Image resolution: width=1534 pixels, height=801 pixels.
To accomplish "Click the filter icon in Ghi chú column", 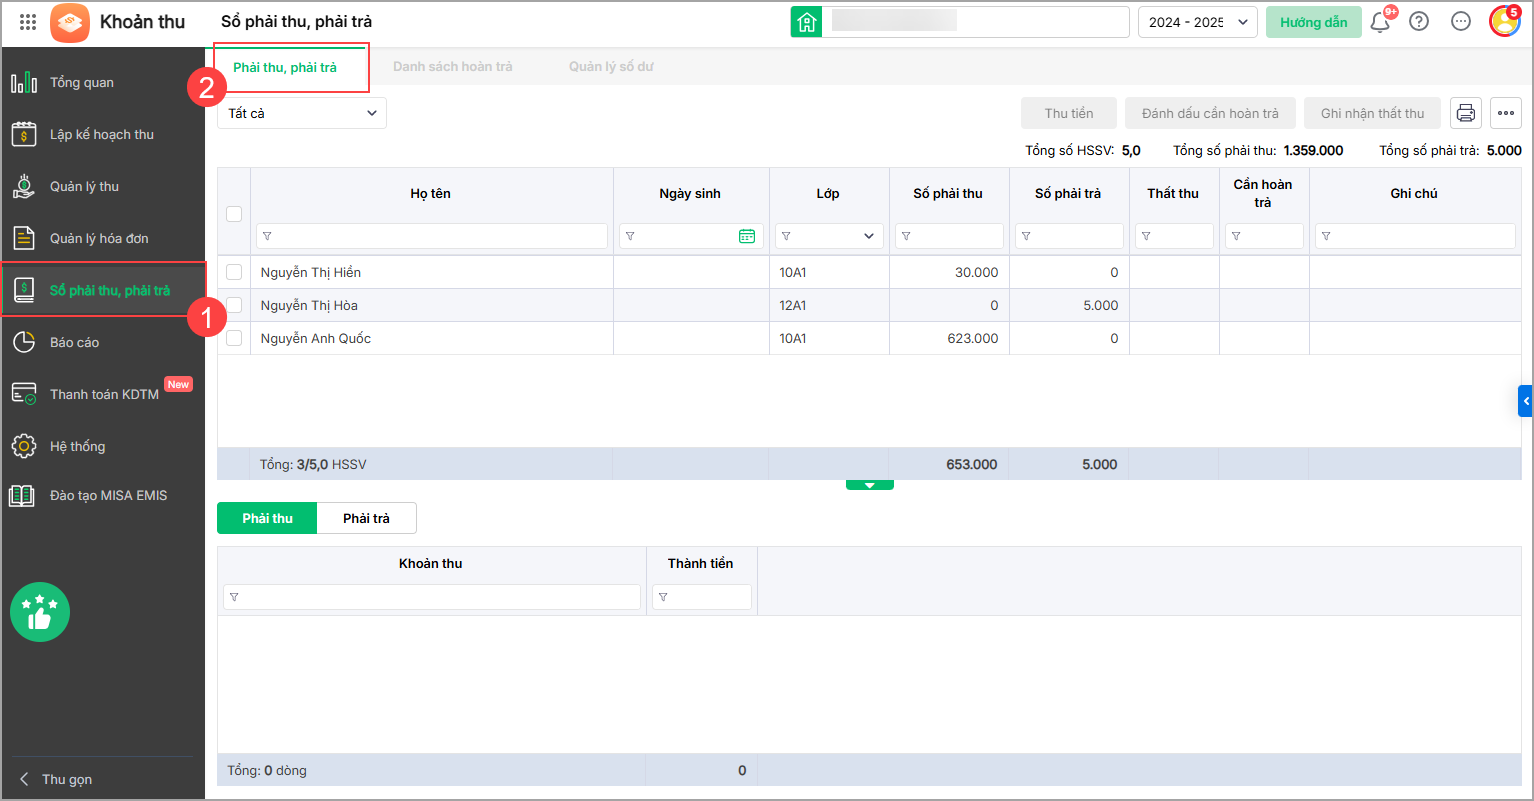I will click(x=1326, y=236).
